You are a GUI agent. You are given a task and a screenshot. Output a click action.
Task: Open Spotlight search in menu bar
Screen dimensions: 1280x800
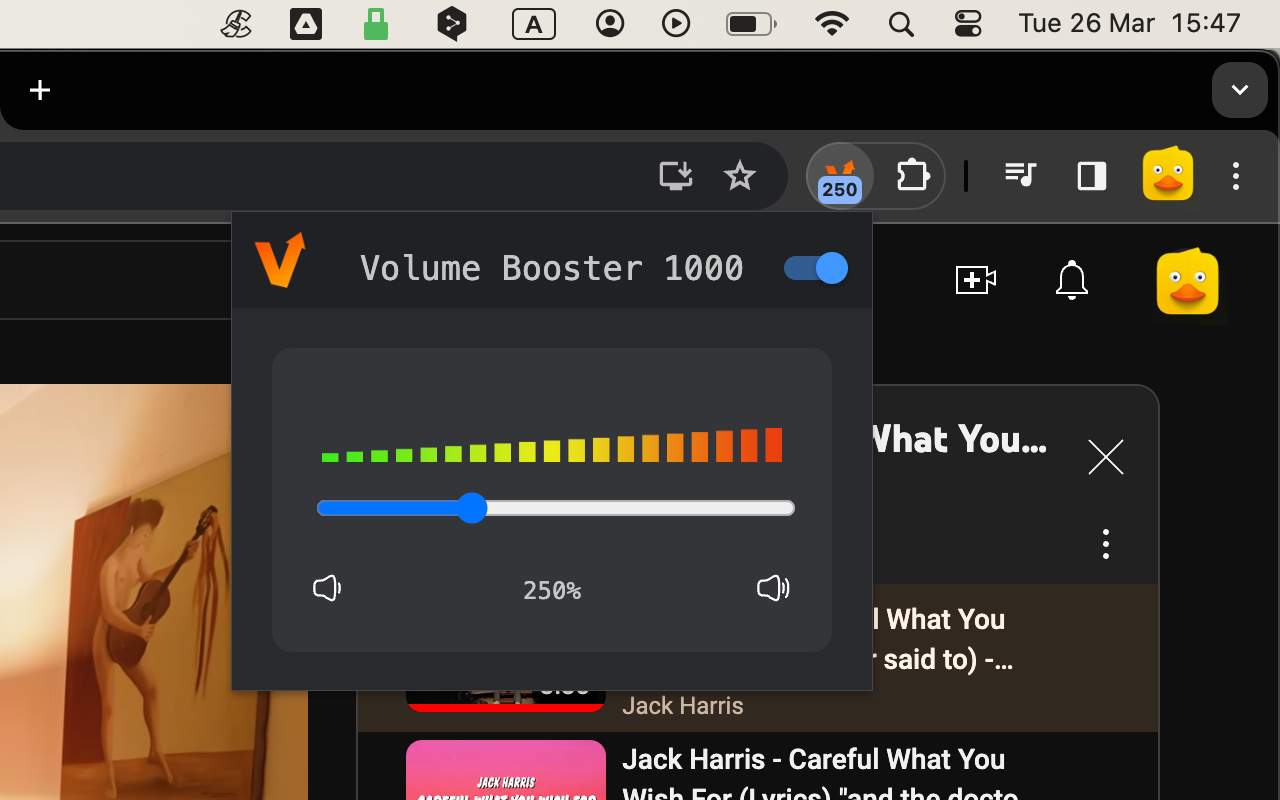tap(901, 24)
